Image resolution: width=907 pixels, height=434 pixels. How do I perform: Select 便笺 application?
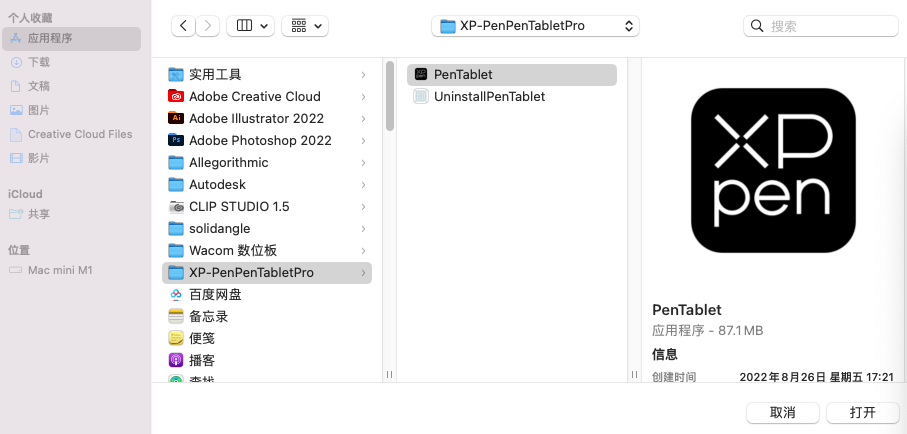pos(267,339)
